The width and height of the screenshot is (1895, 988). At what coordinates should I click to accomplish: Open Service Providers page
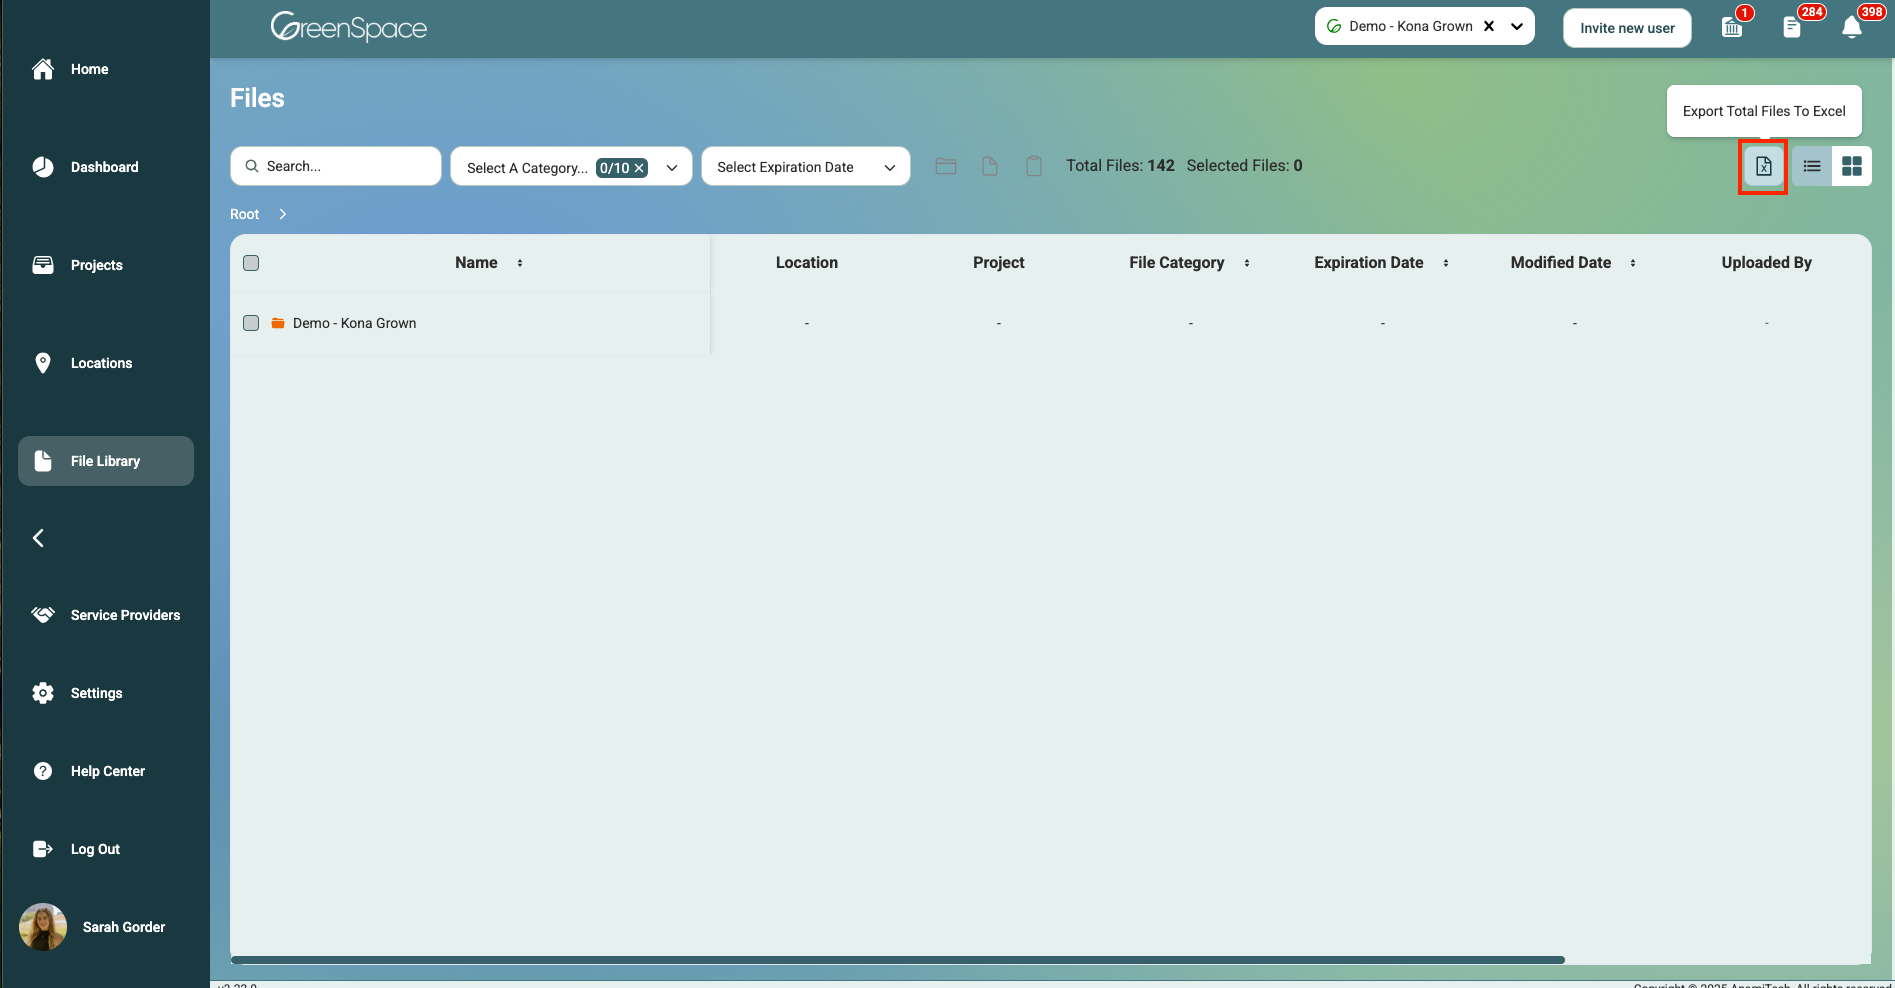[105, 615]
